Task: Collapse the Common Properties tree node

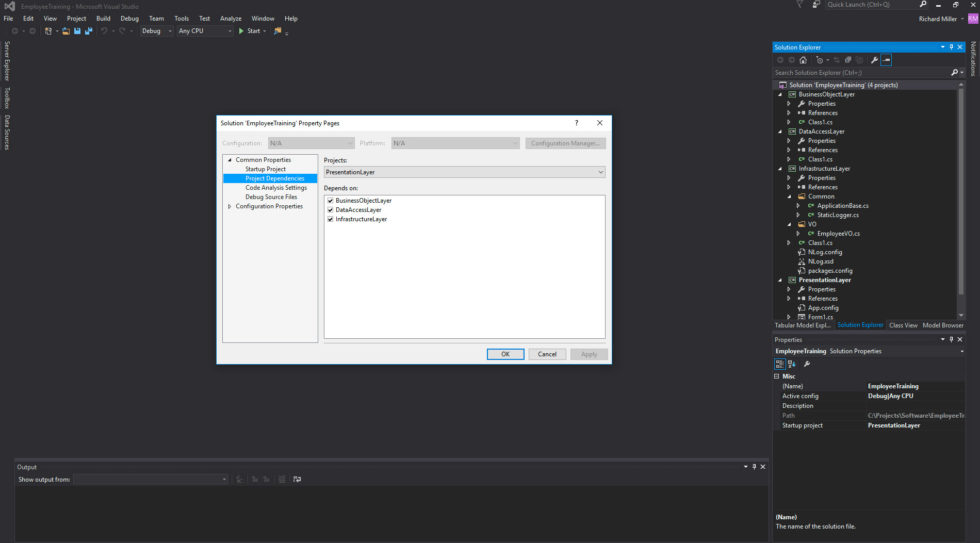Action: tap(230, 160)
